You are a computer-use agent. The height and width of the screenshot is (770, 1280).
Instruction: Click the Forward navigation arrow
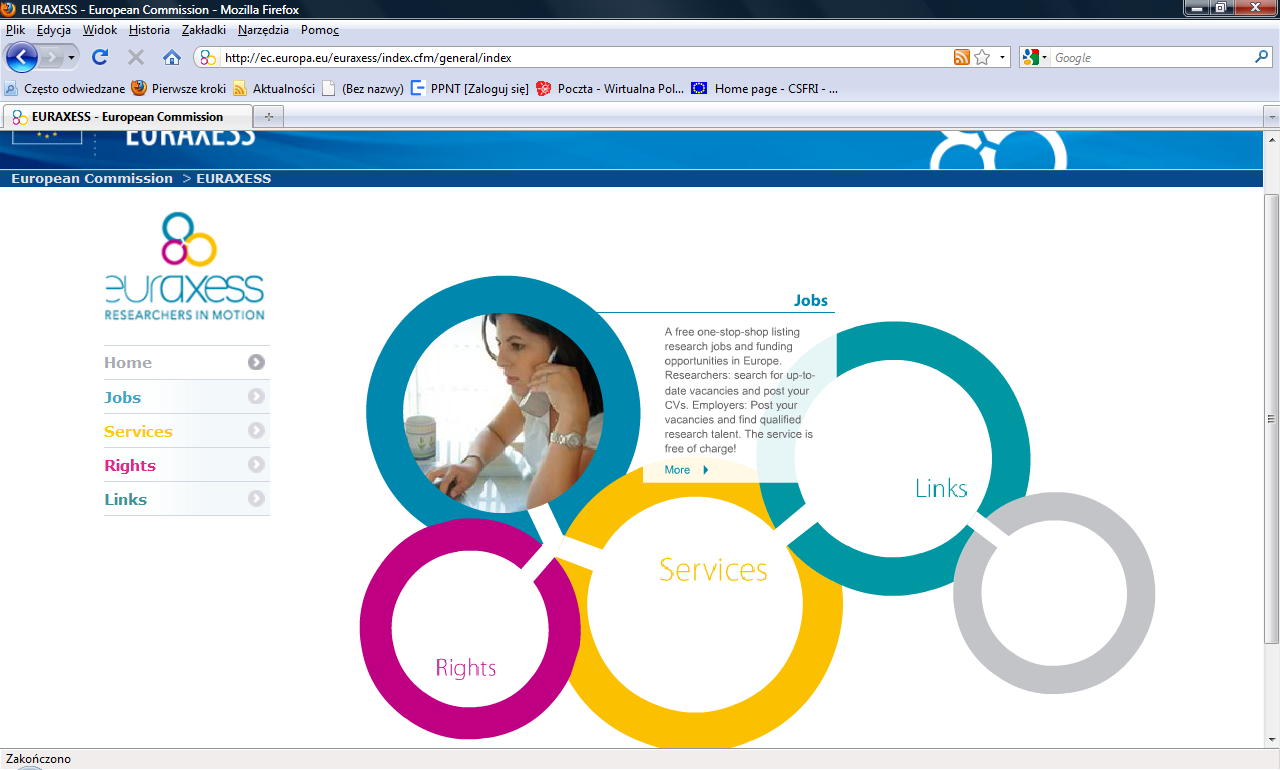52,57
